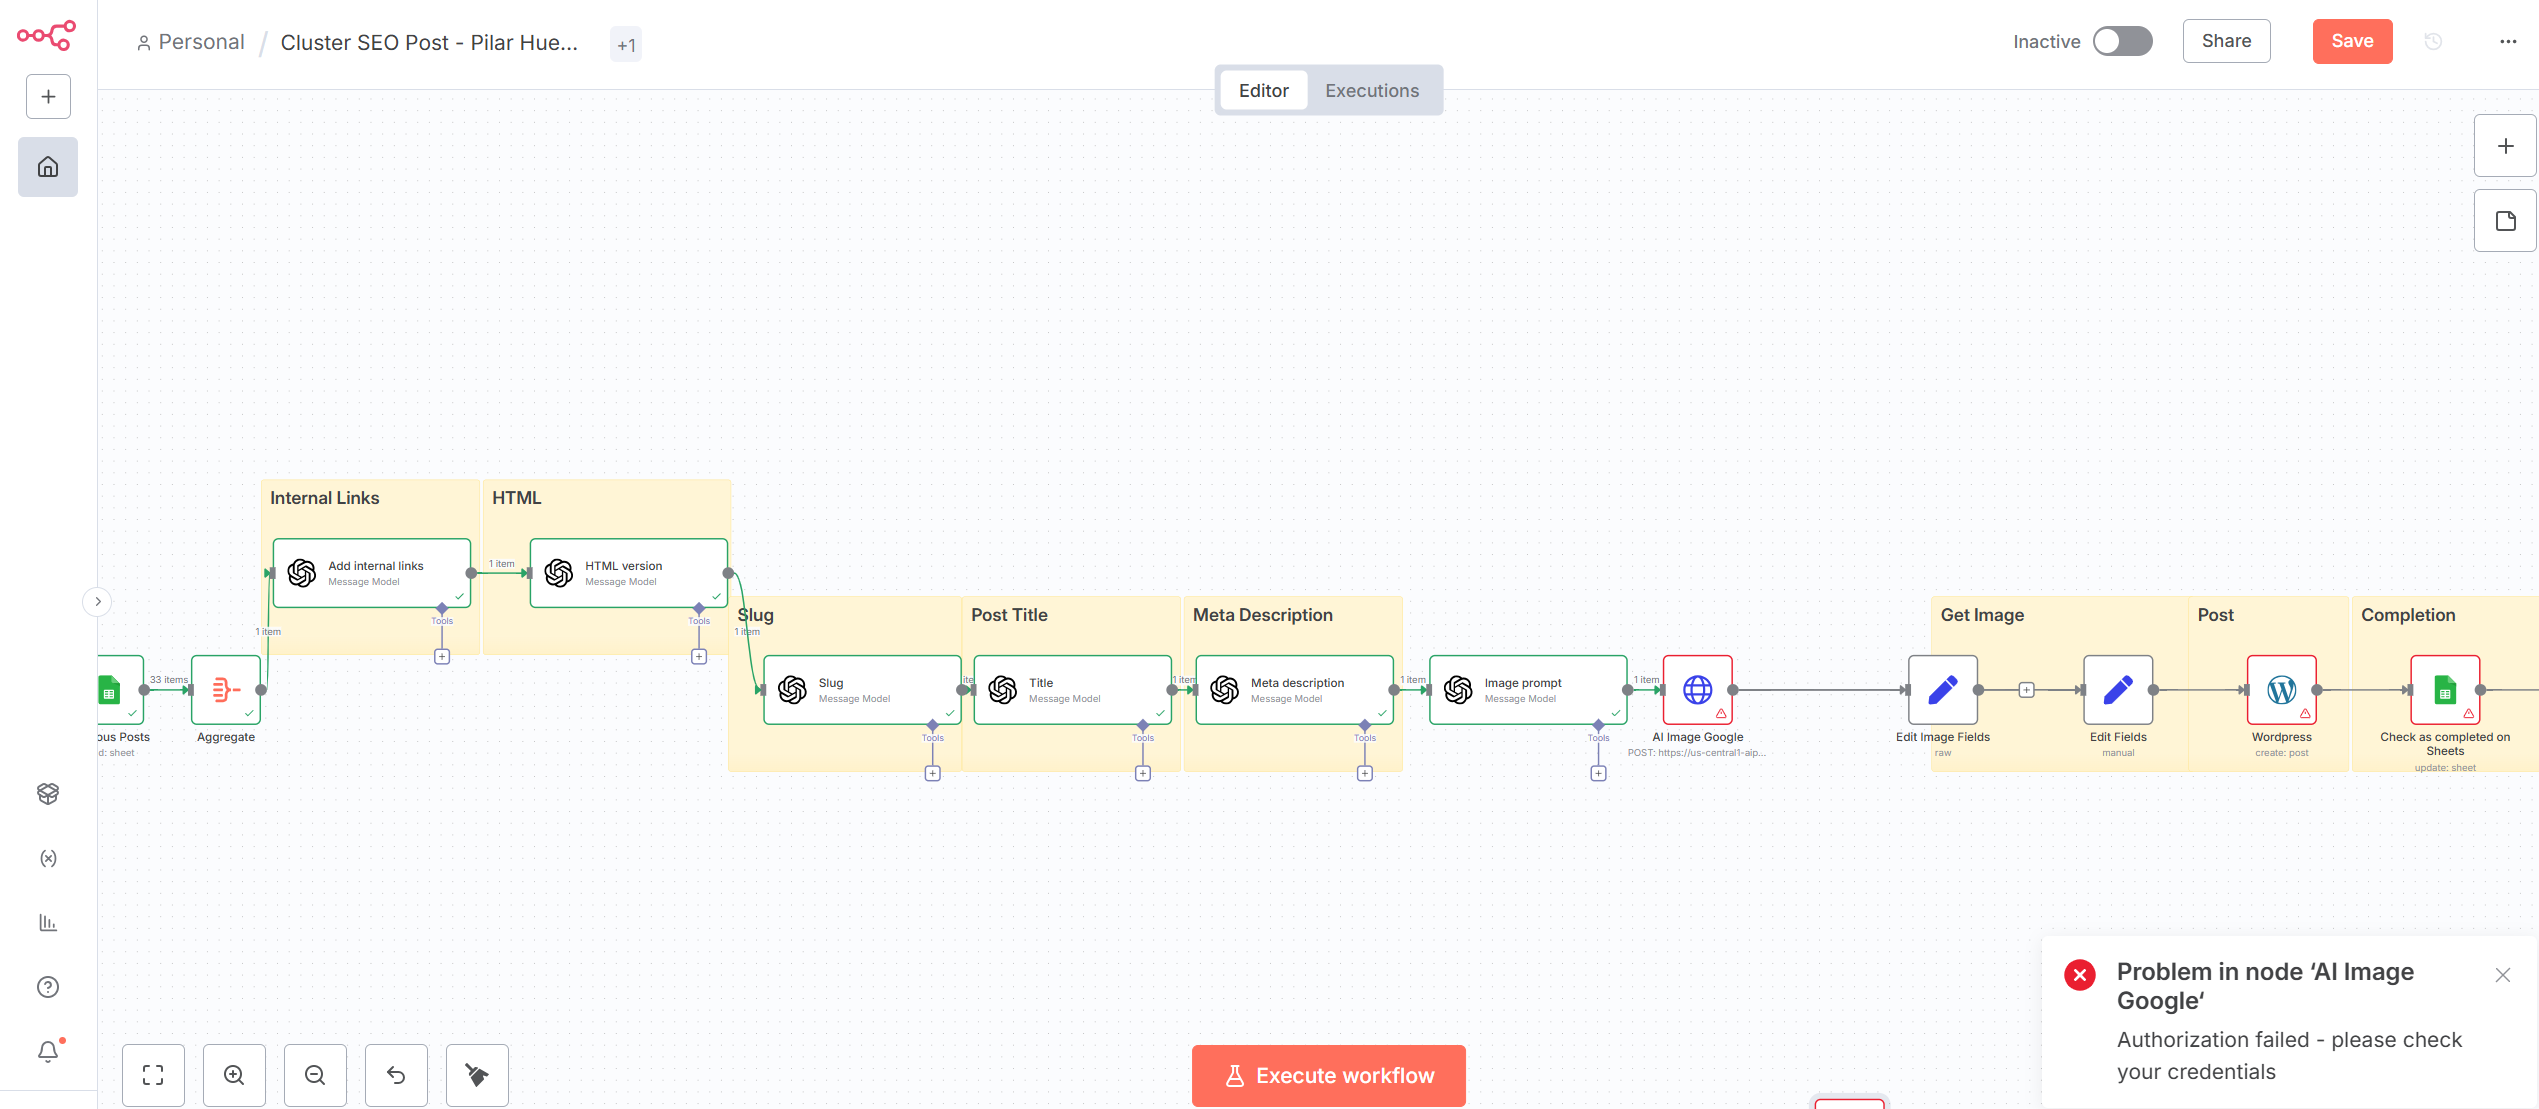Click the add sticky note icon

2505,221
